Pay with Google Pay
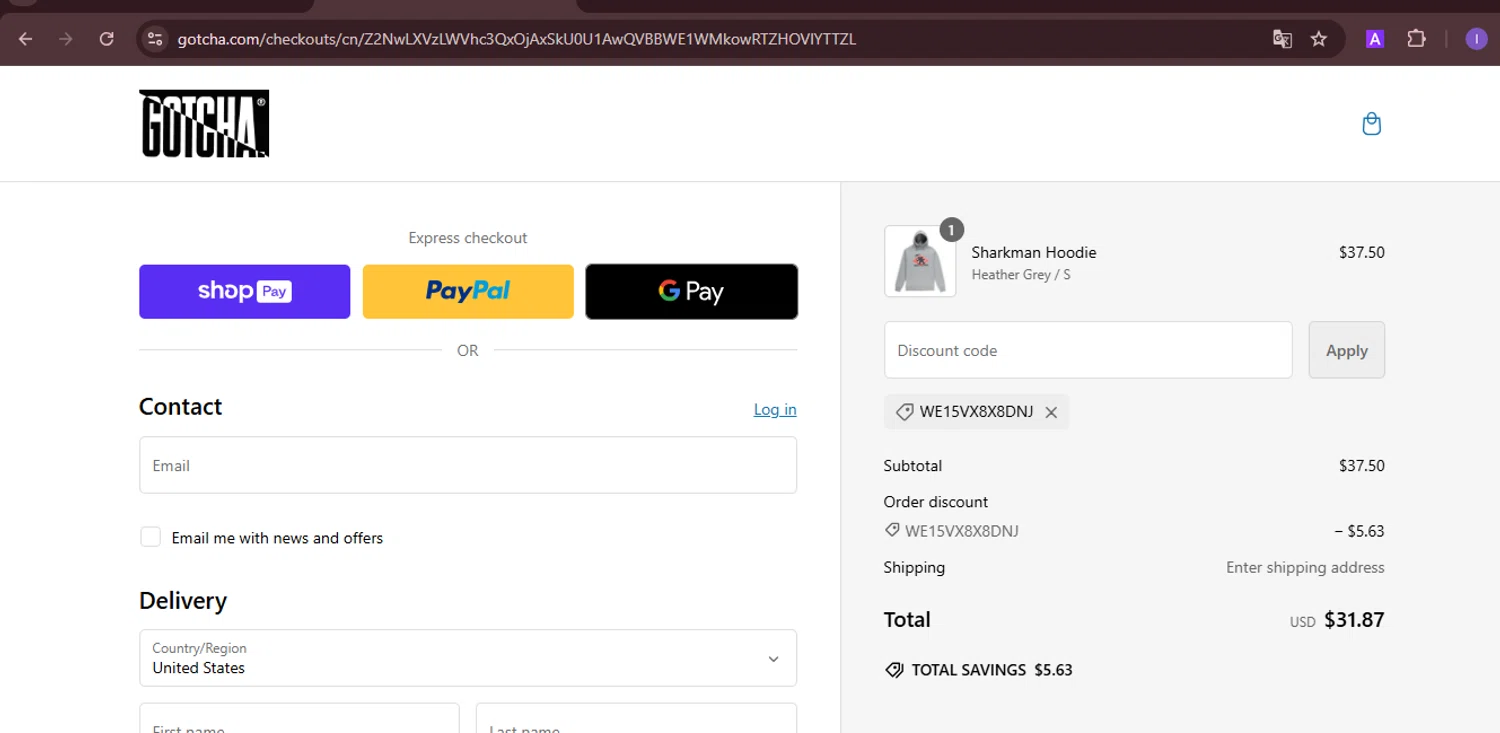 point(691,292)
